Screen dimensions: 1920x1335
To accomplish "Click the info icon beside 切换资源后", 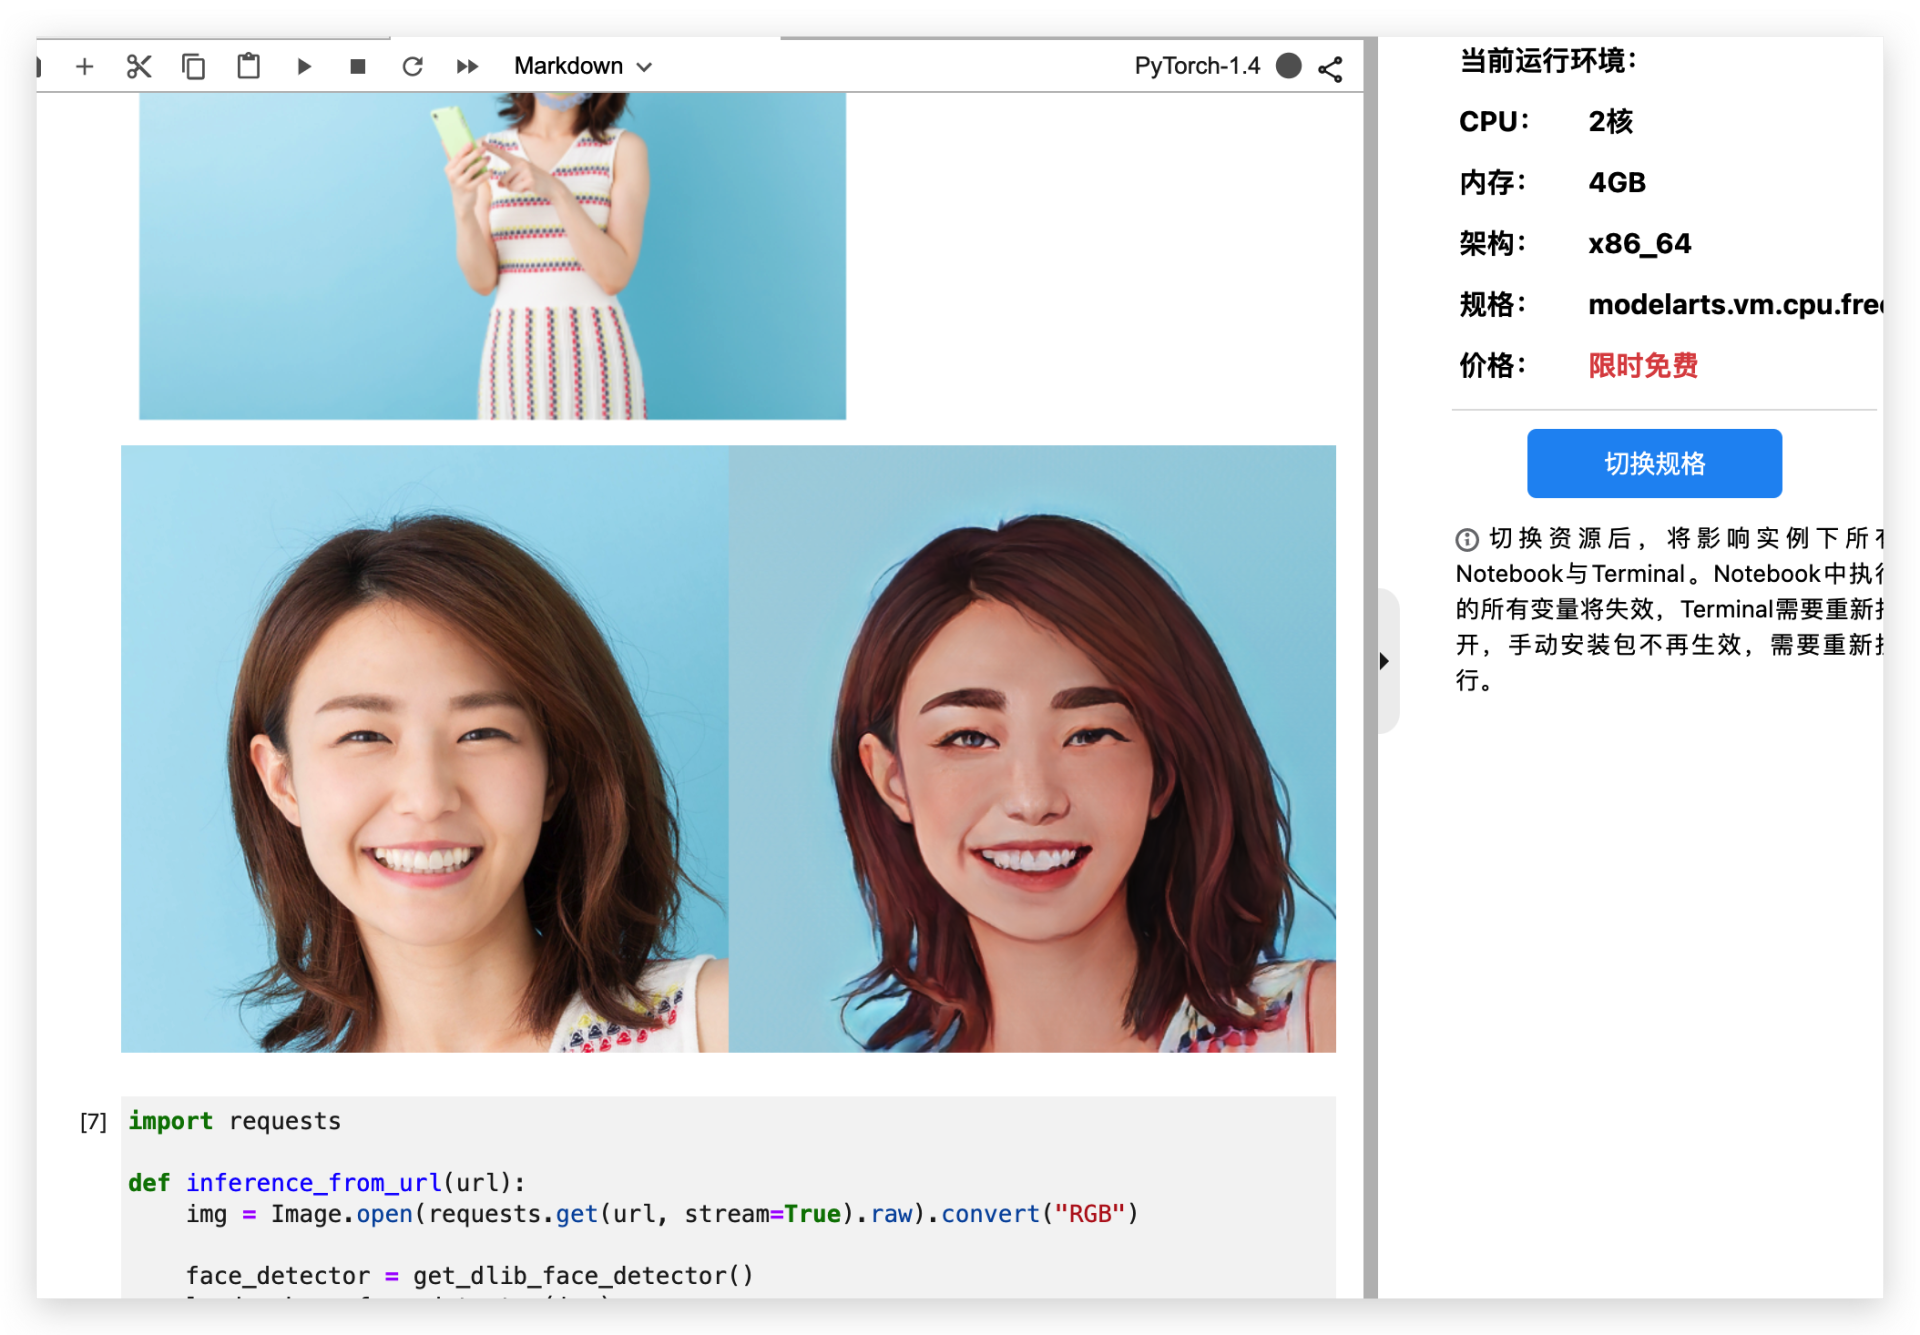I will pyautogui.click(x=1467, y=540).
